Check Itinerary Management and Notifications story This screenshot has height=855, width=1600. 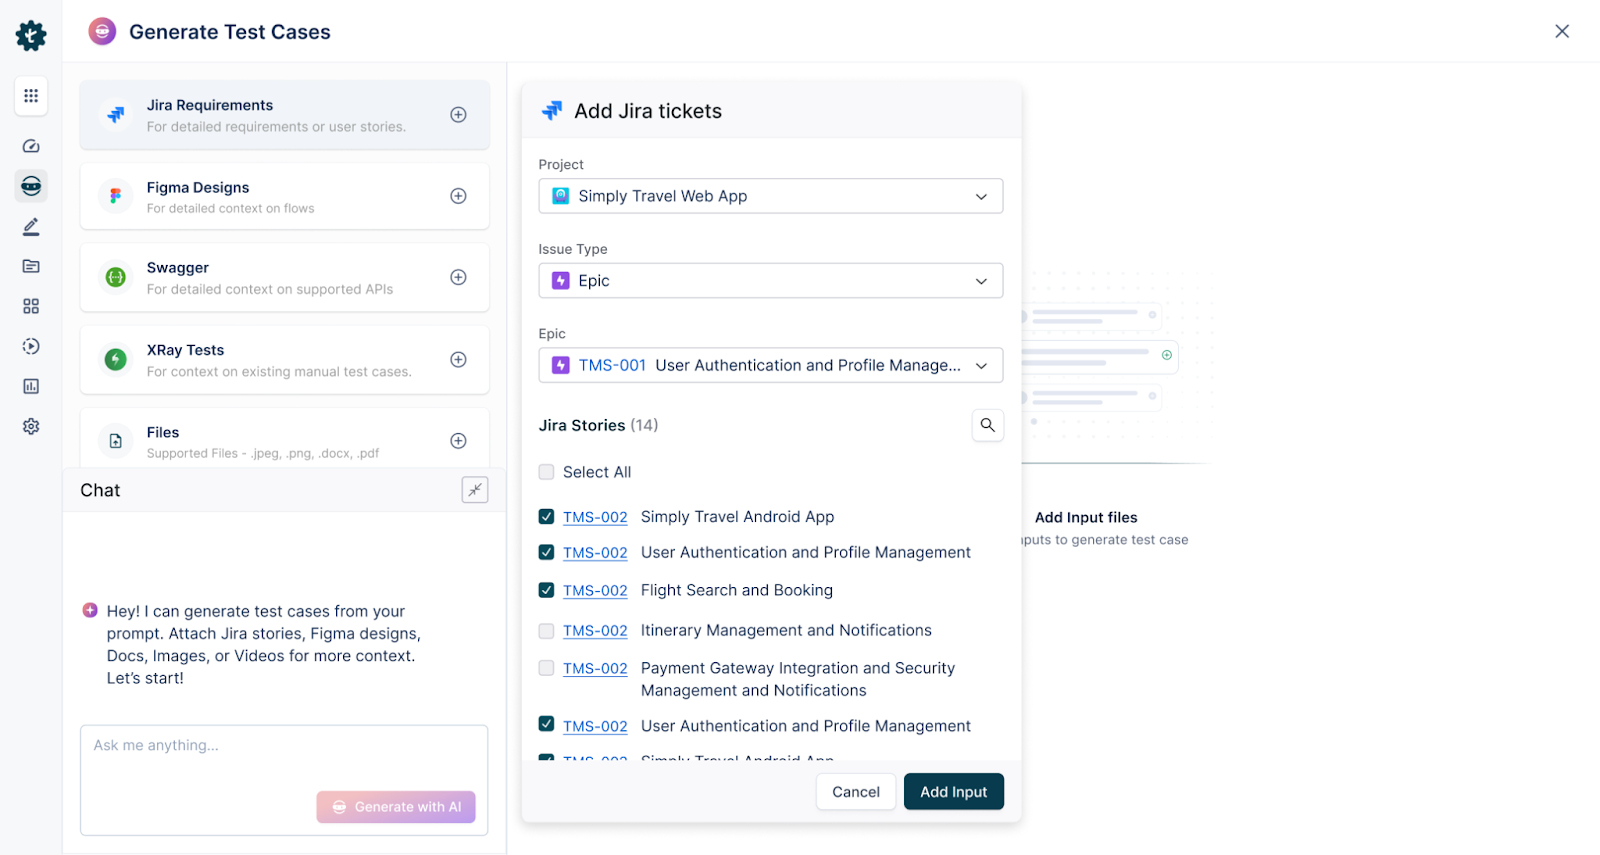pyautogui.click(x=546, y=631)
